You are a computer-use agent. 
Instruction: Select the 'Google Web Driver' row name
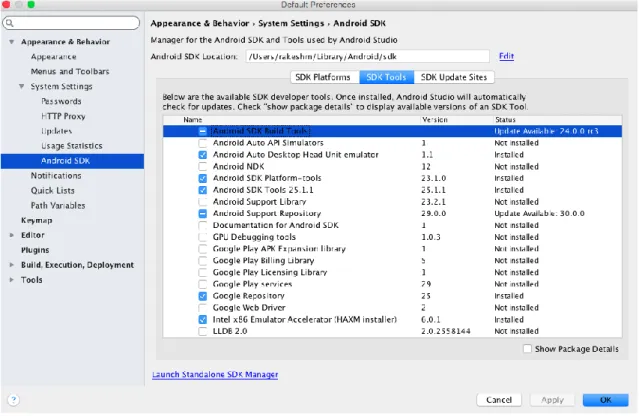(x=249, y=308)
